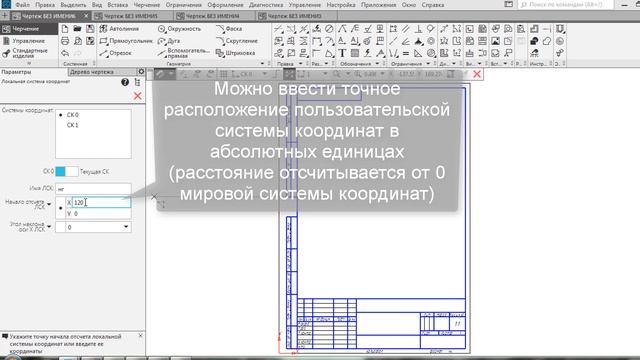Click the picture insert icon
This screenshot has height=360, width=640.
496,41
